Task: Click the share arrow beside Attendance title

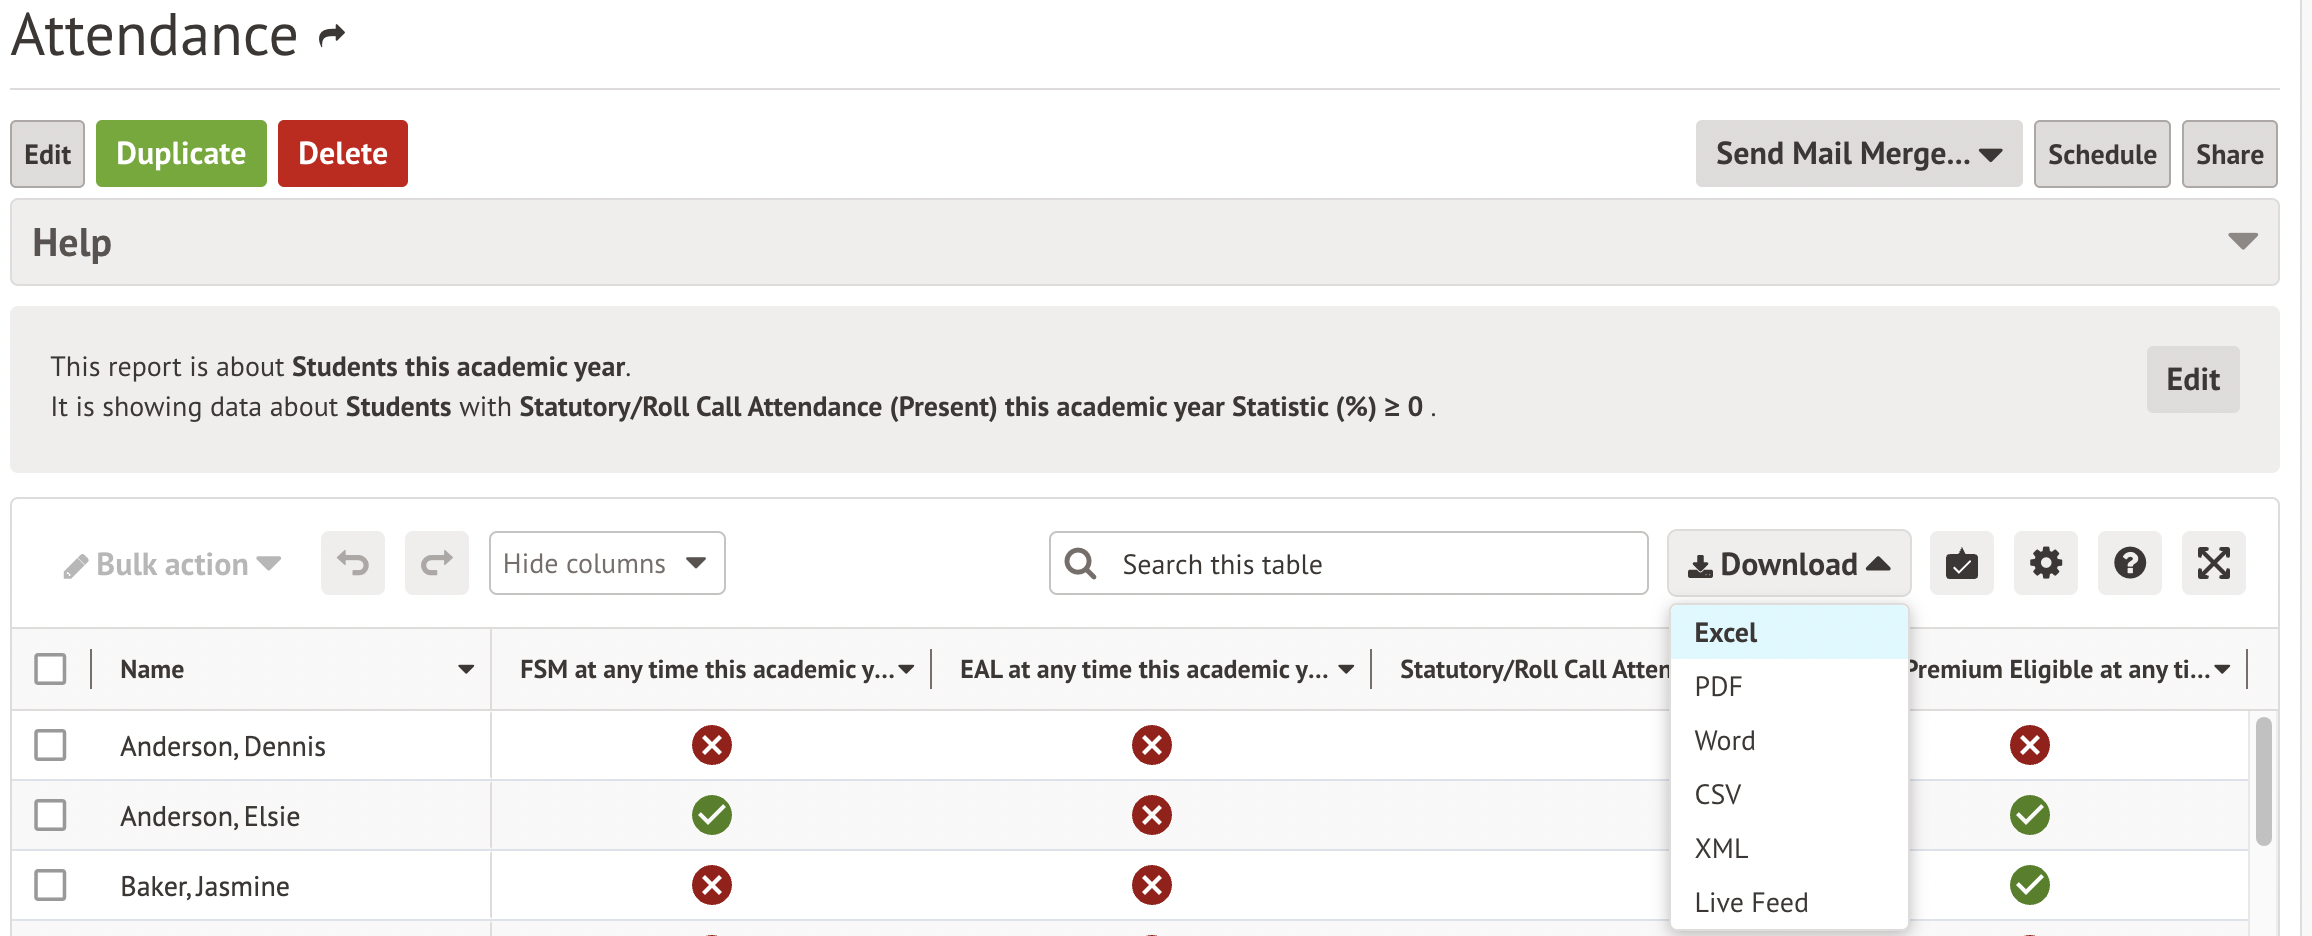Action: point(332,37)
